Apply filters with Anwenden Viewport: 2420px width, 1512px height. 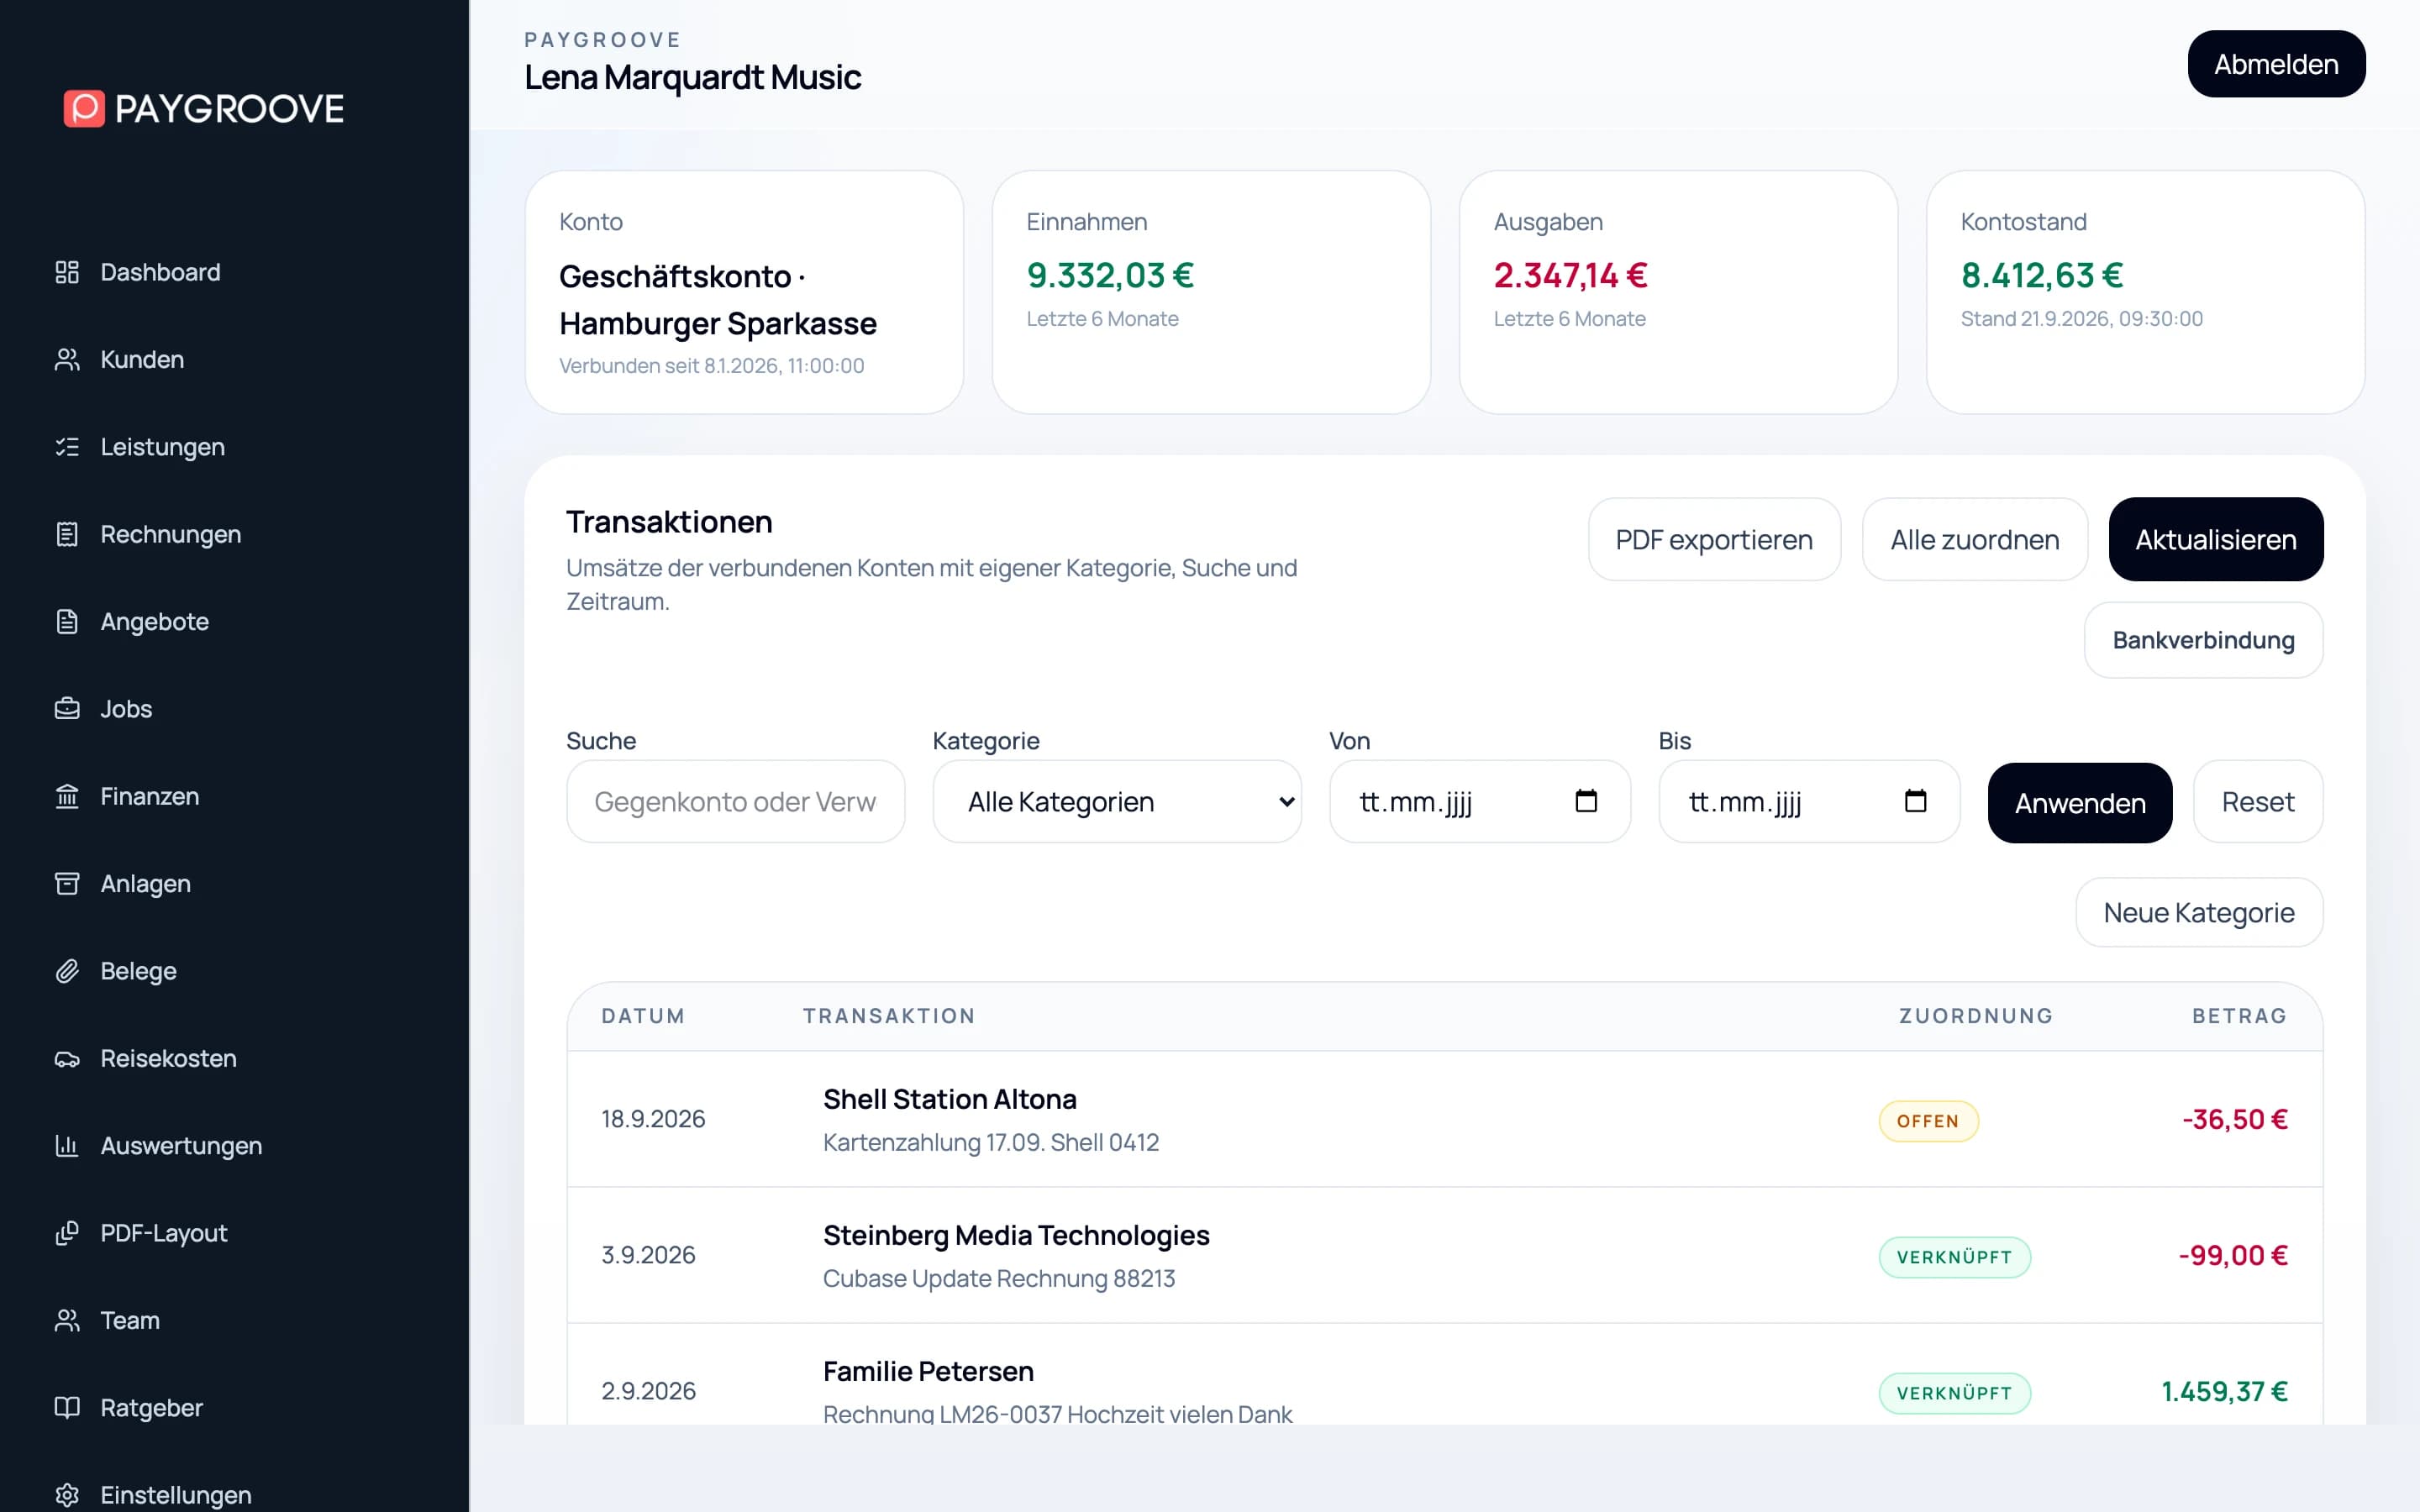pyautogui.click(x=2080, y=803)
